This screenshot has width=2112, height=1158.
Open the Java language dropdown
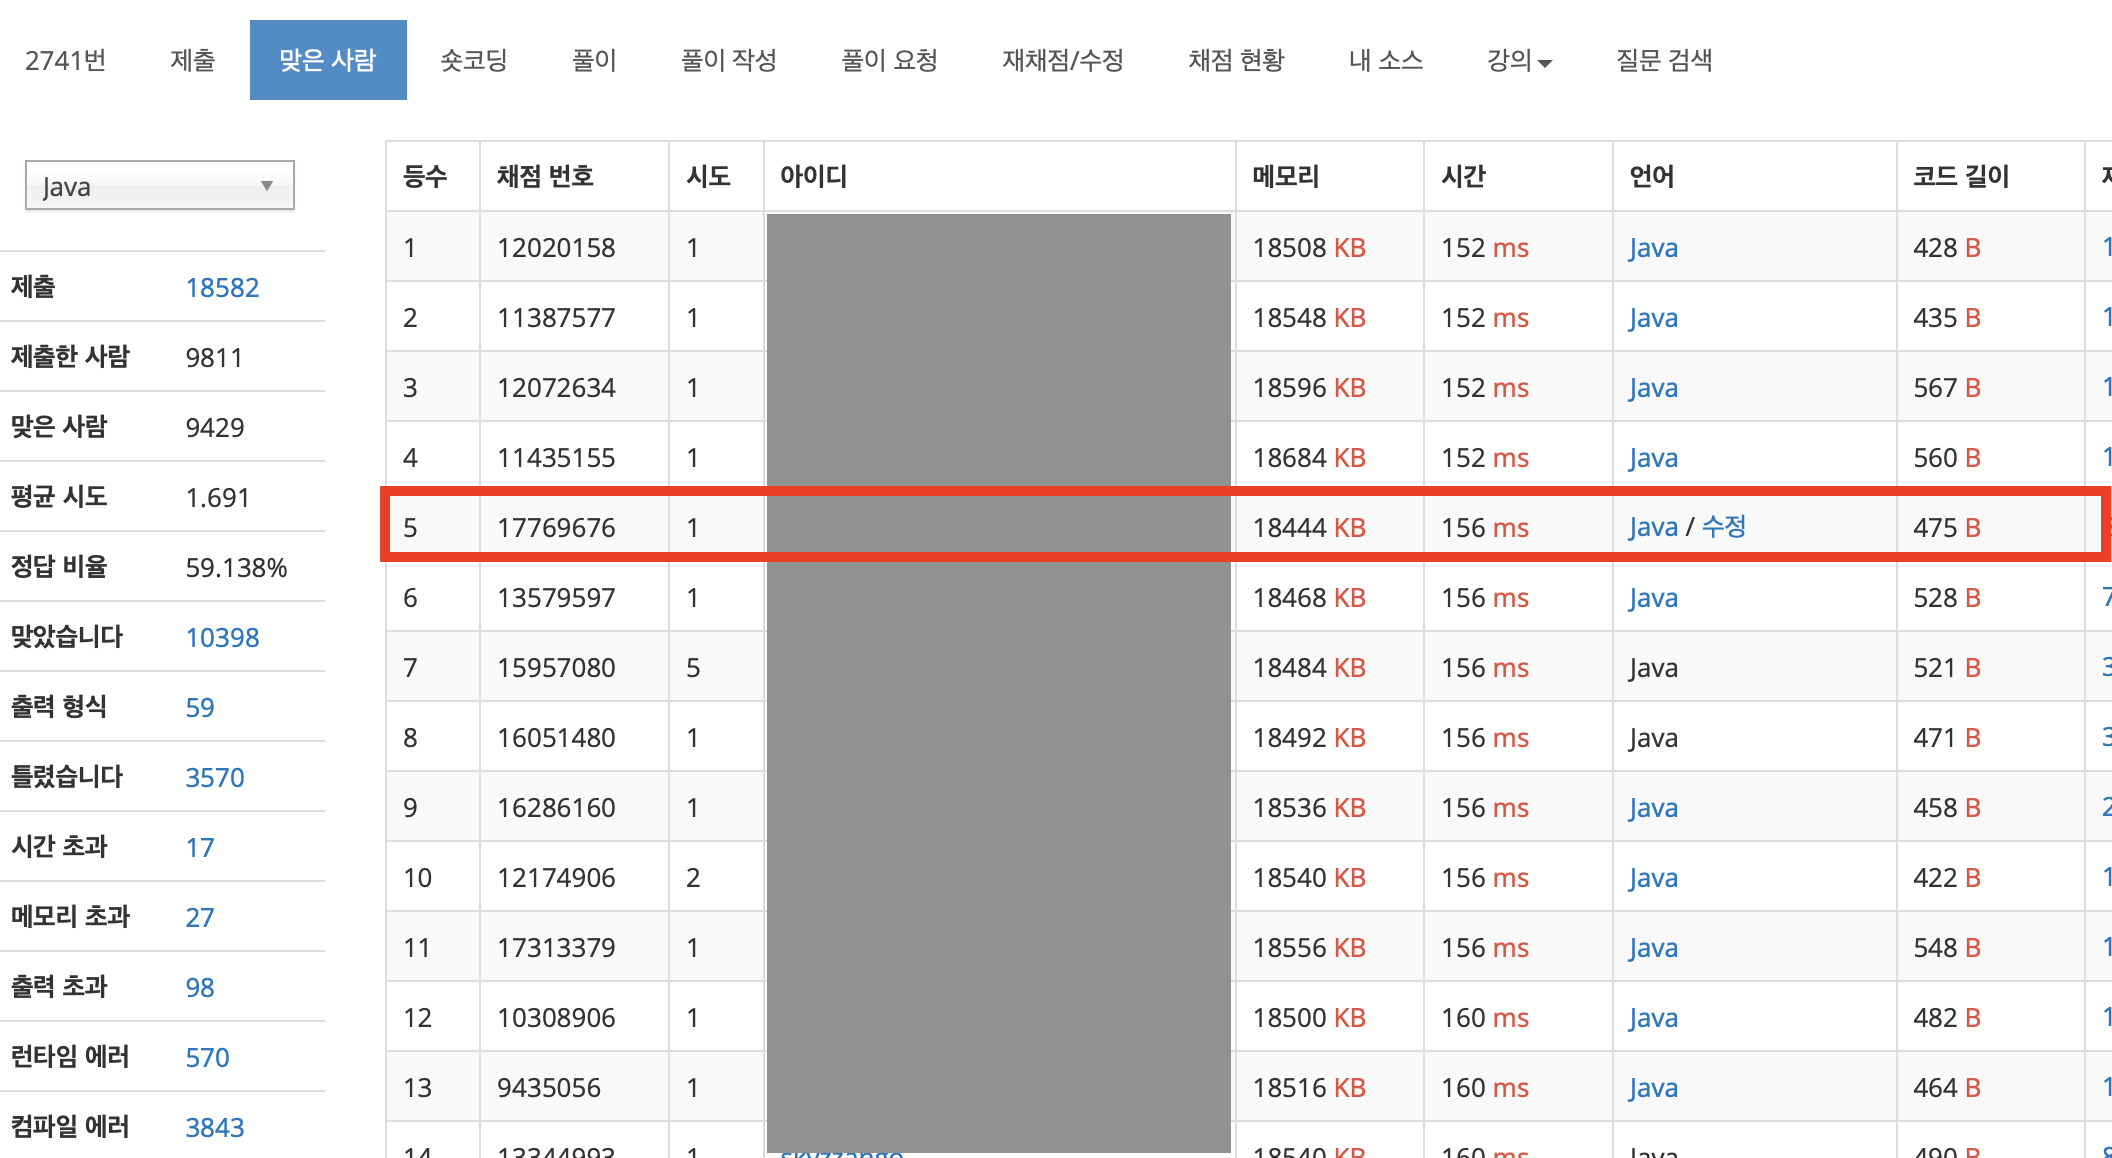click(159, 186)
